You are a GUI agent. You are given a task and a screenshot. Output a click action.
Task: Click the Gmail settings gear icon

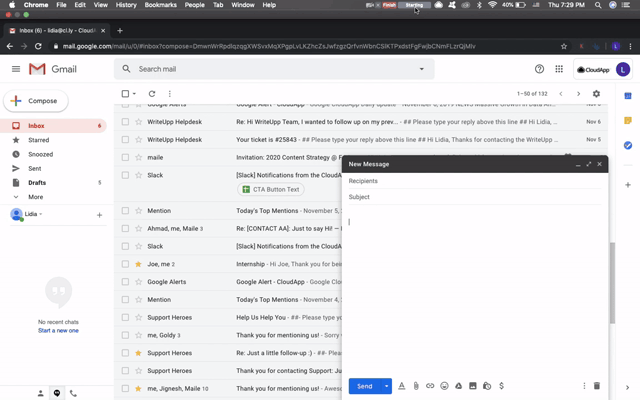(597, 94)
